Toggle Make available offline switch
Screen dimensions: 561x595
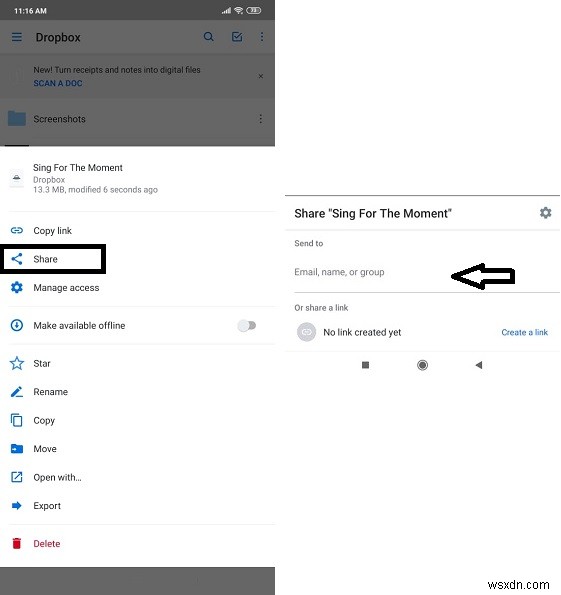pos(247,326)
